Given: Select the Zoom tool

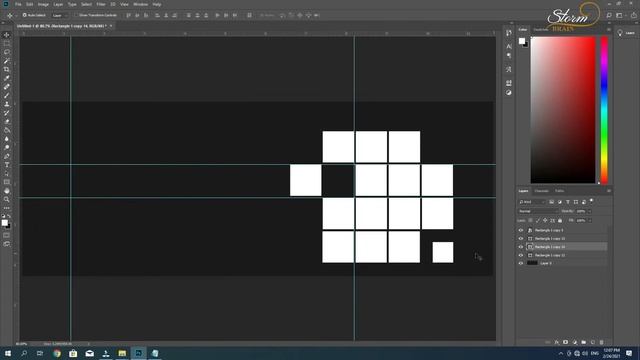Looking at the screenshot, I should (7, 199).
